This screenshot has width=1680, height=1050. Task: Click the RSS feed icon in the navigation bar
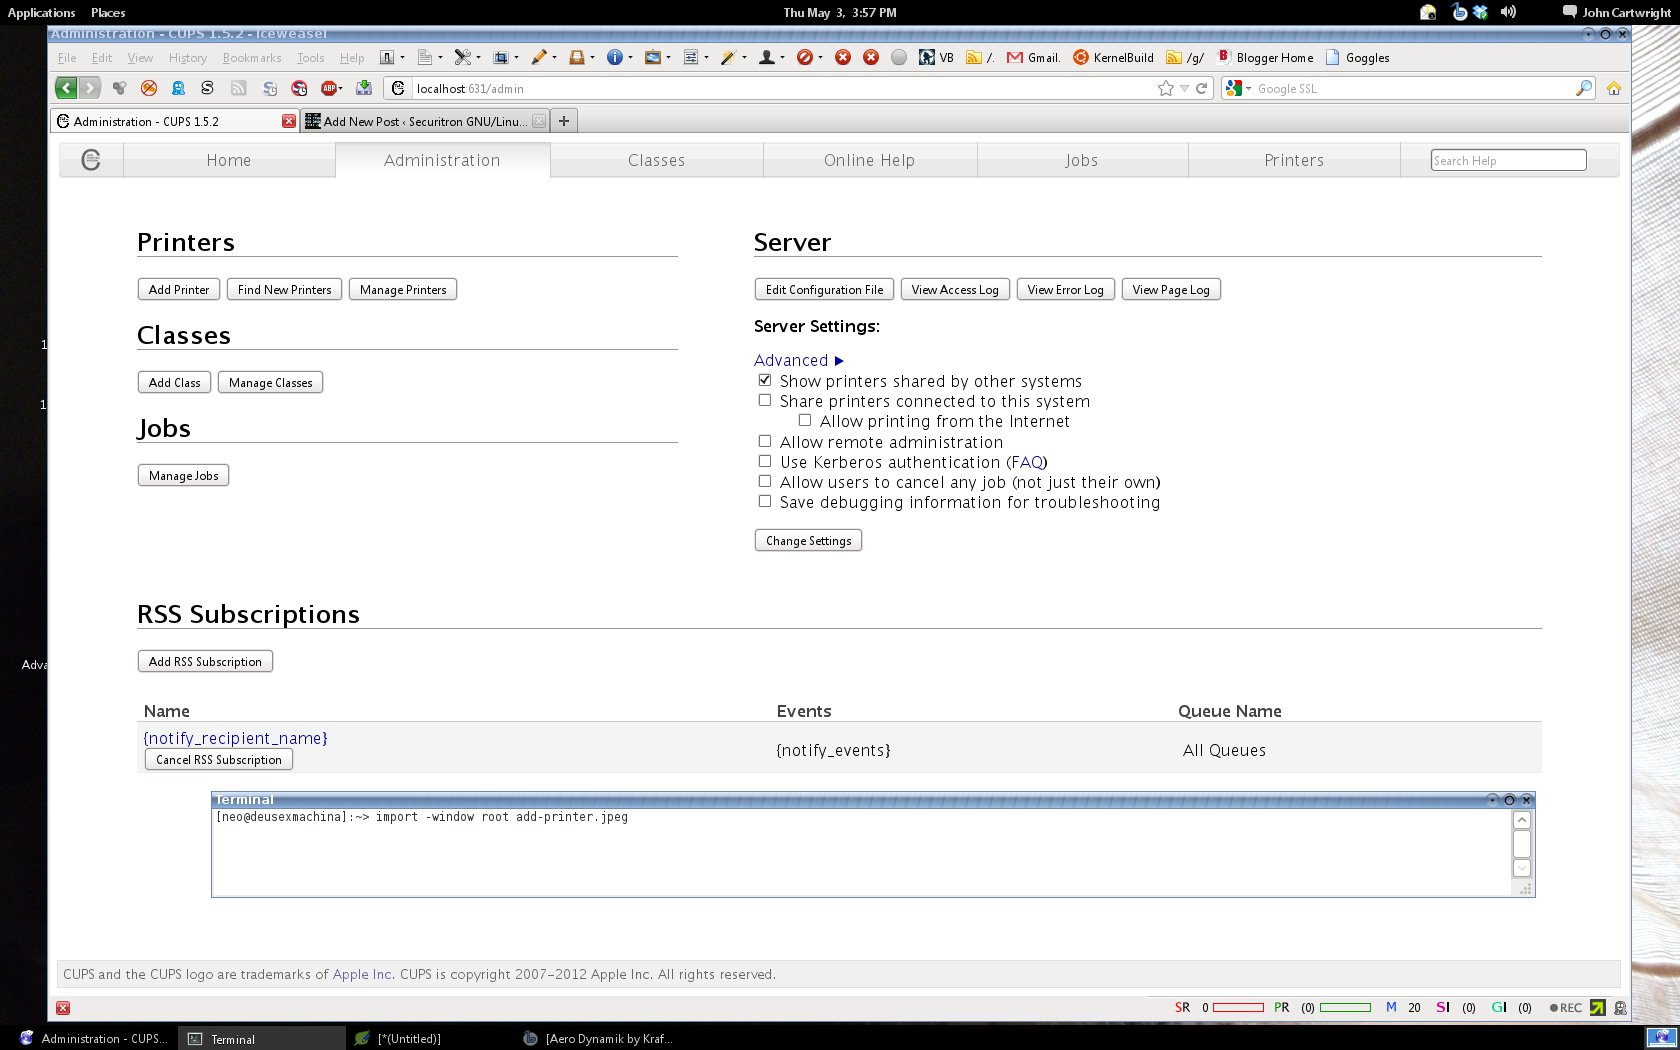pos(238,88)
